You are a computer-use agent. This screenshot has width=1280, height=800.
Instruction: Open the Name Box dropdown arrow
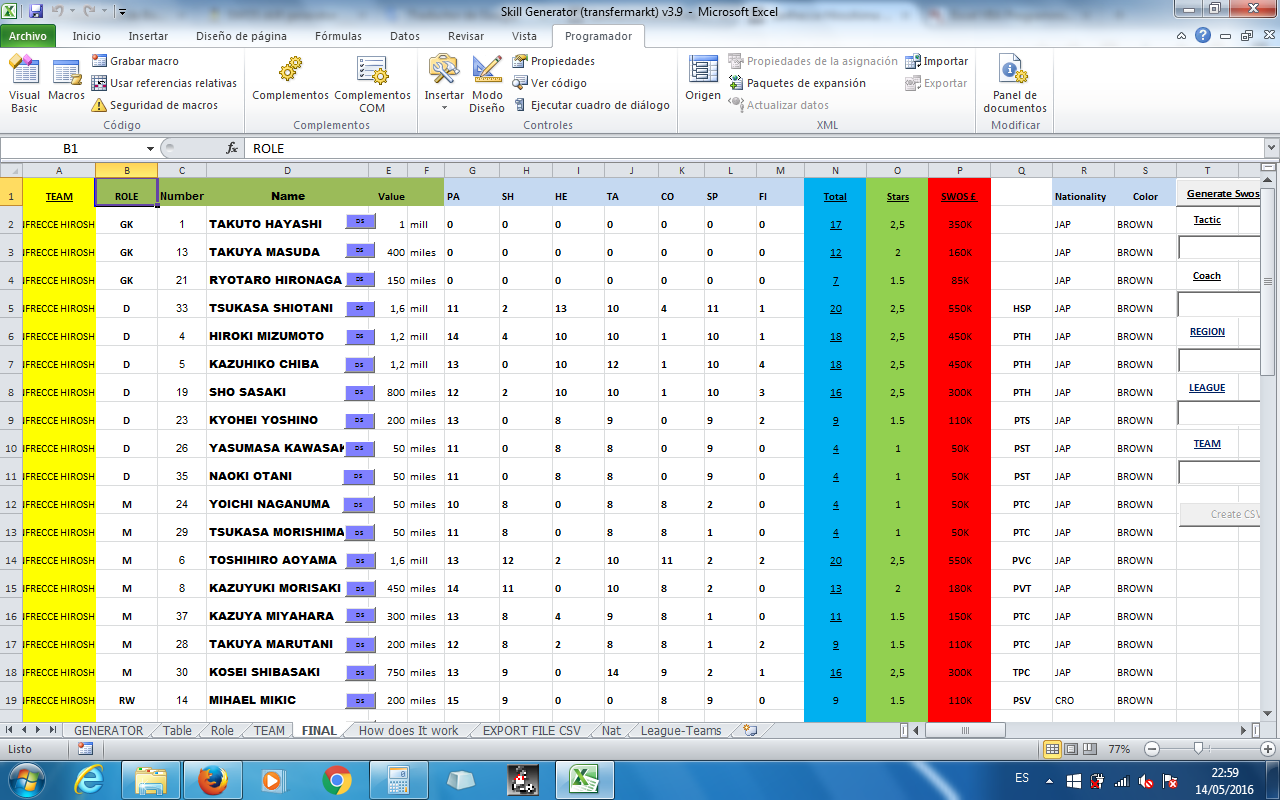pyautogui.click(x=150, y=148)
